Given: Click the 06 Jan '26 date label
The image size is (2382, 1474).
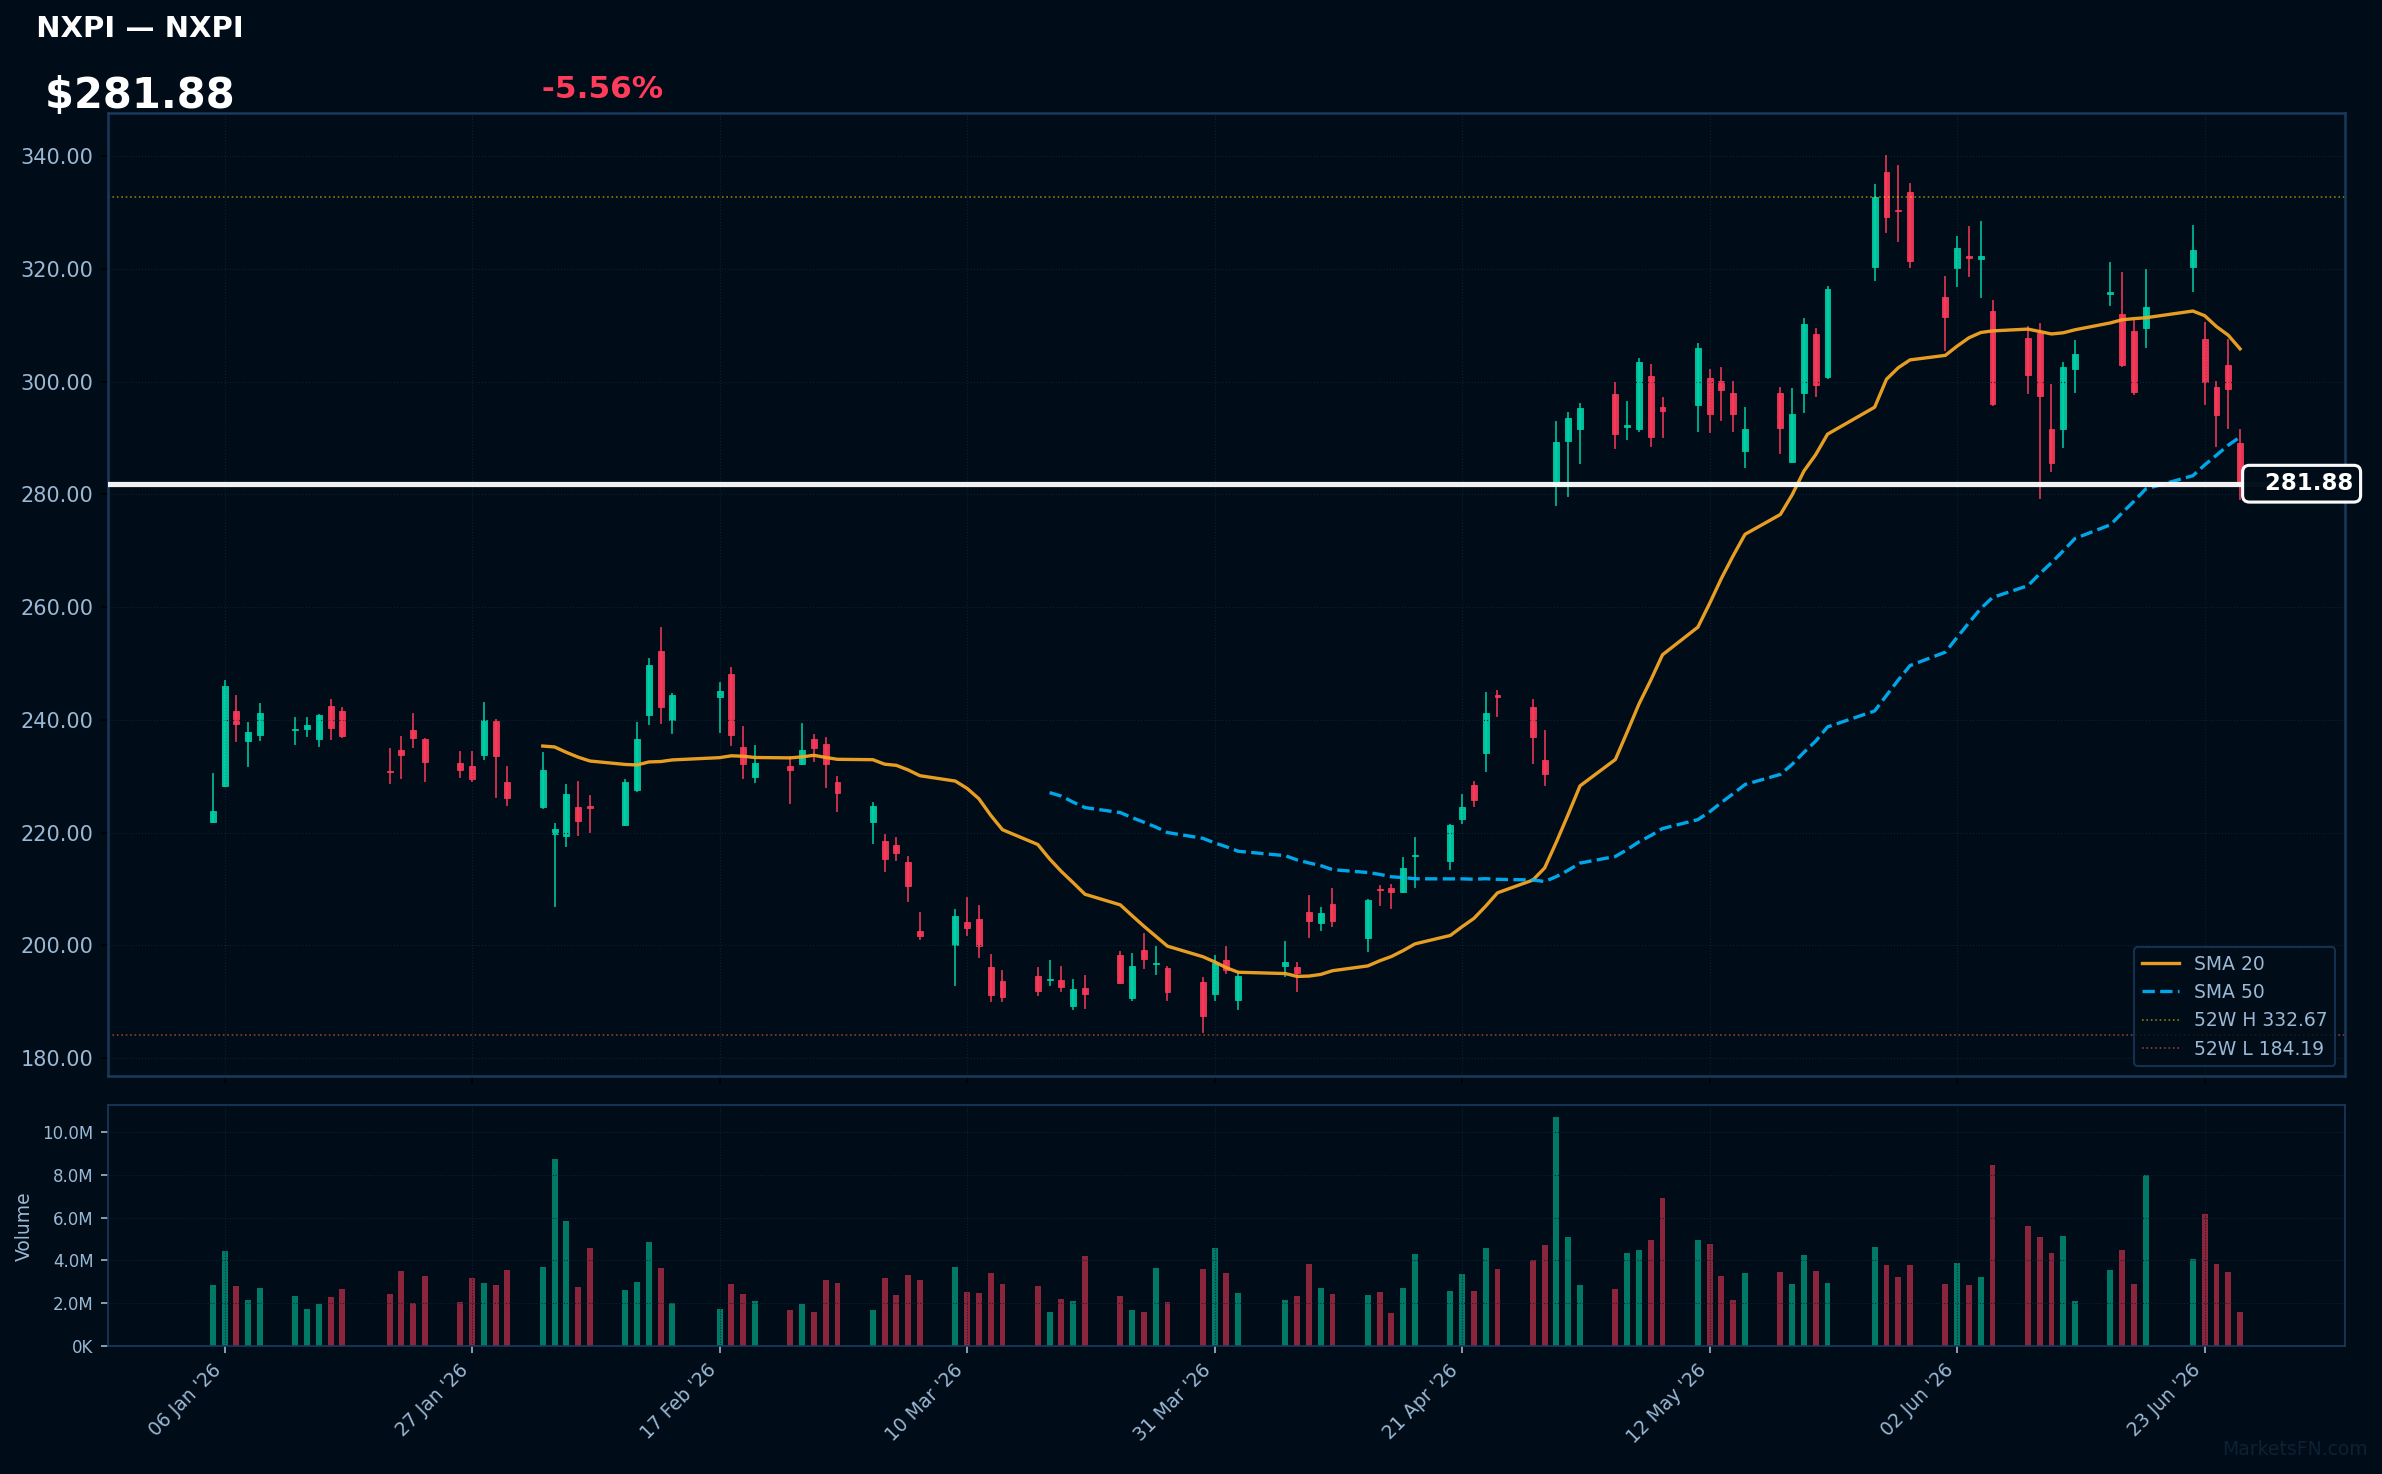Looking at the screenshot, I should (185, 1400).
